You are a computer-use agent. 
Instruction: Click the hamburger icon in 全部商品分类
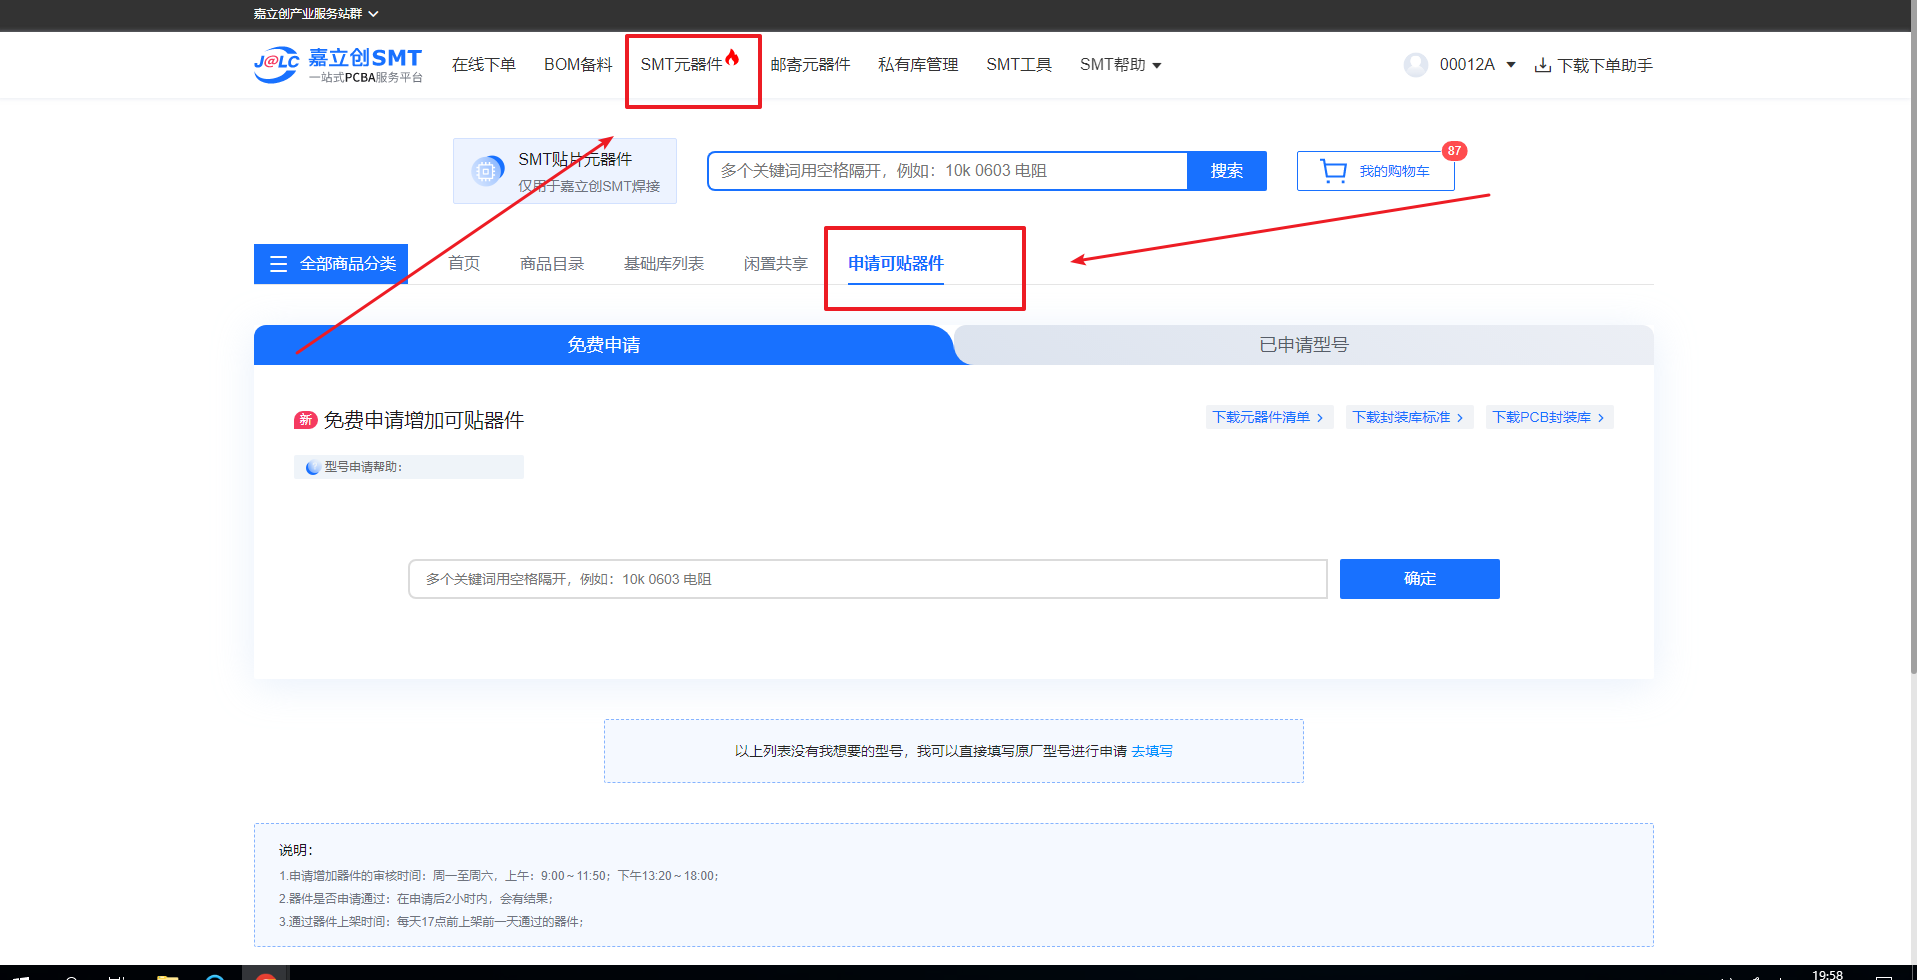point(279,264)
